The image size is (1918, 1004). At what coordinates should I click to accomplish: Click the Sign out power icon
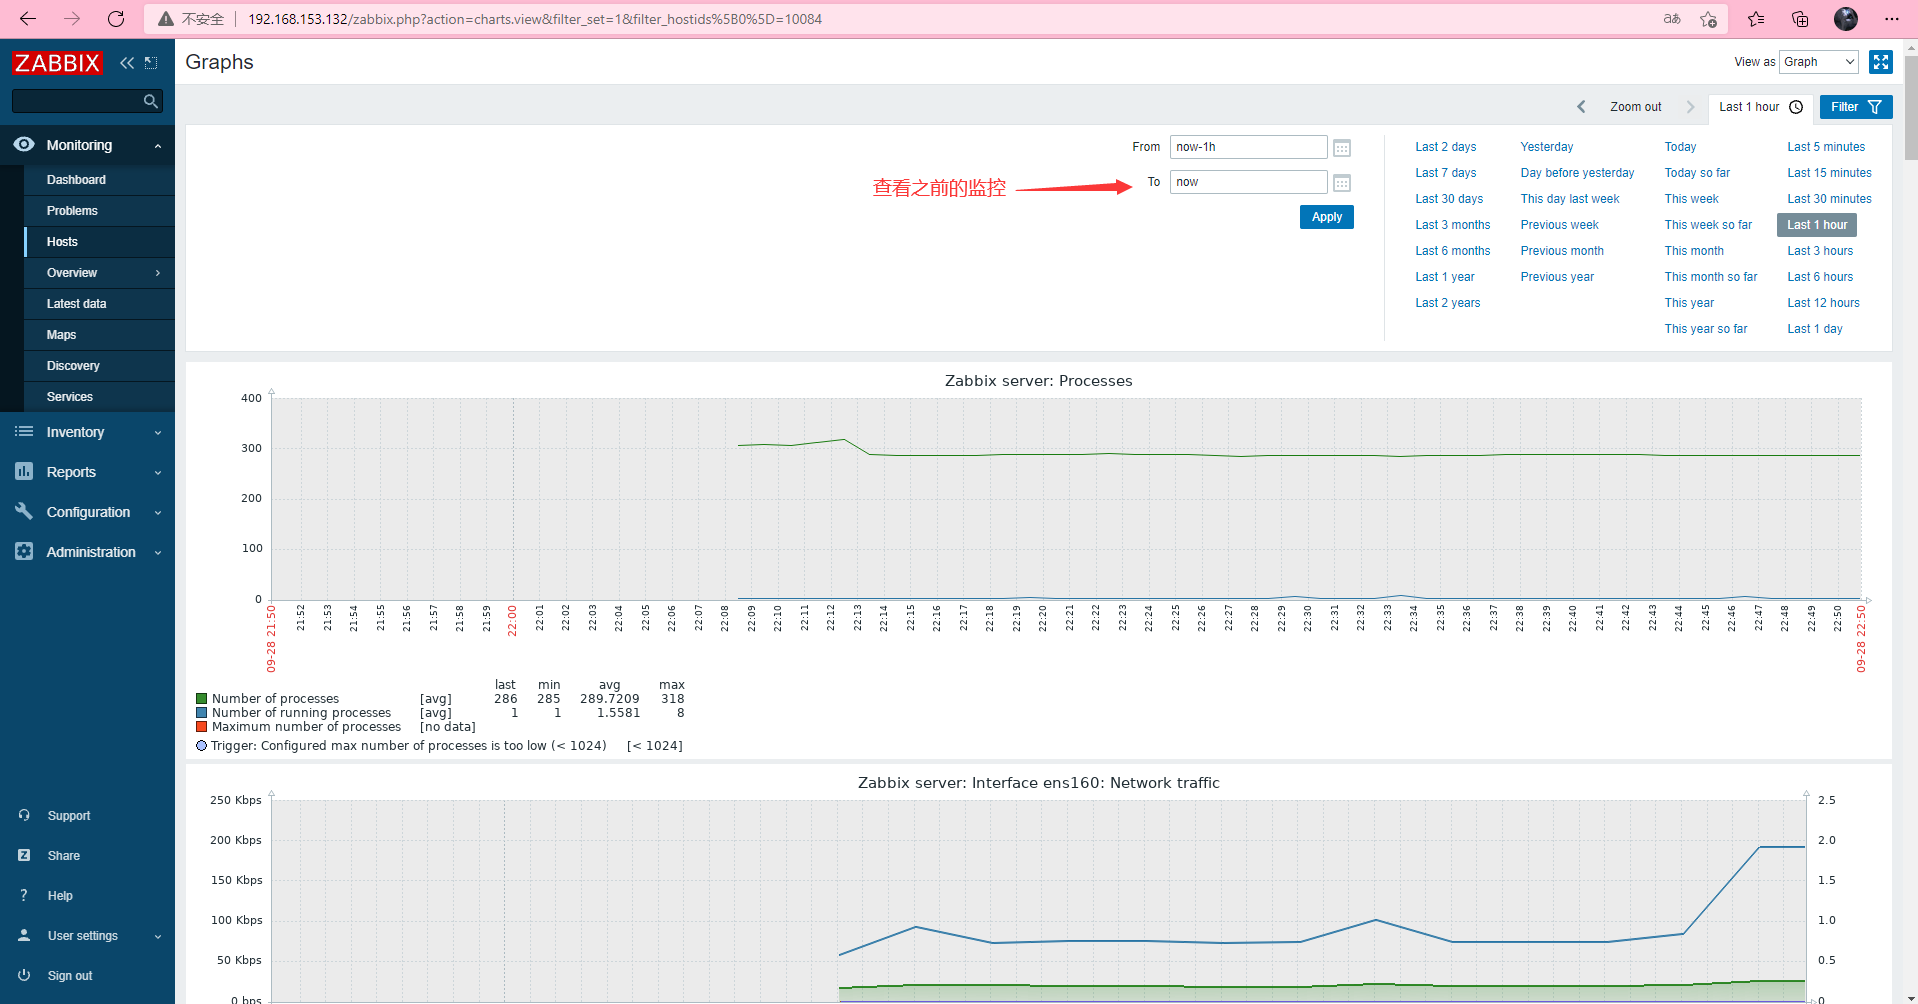tap(24, 975)
